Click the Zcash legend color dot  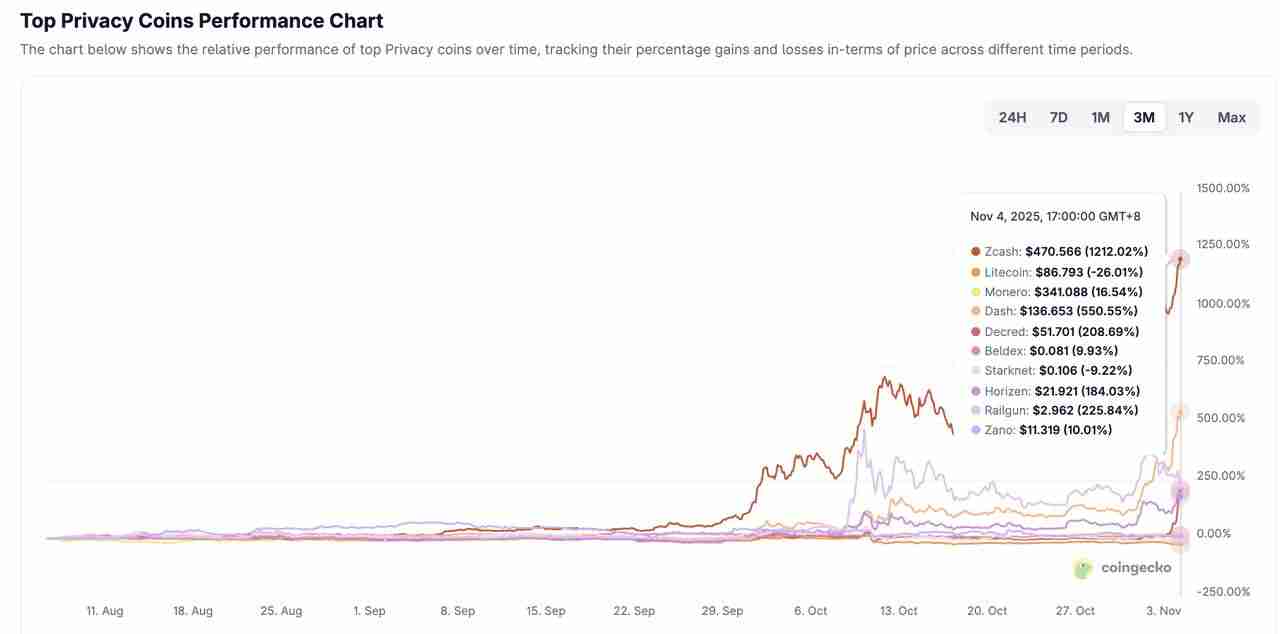(975, 251)
